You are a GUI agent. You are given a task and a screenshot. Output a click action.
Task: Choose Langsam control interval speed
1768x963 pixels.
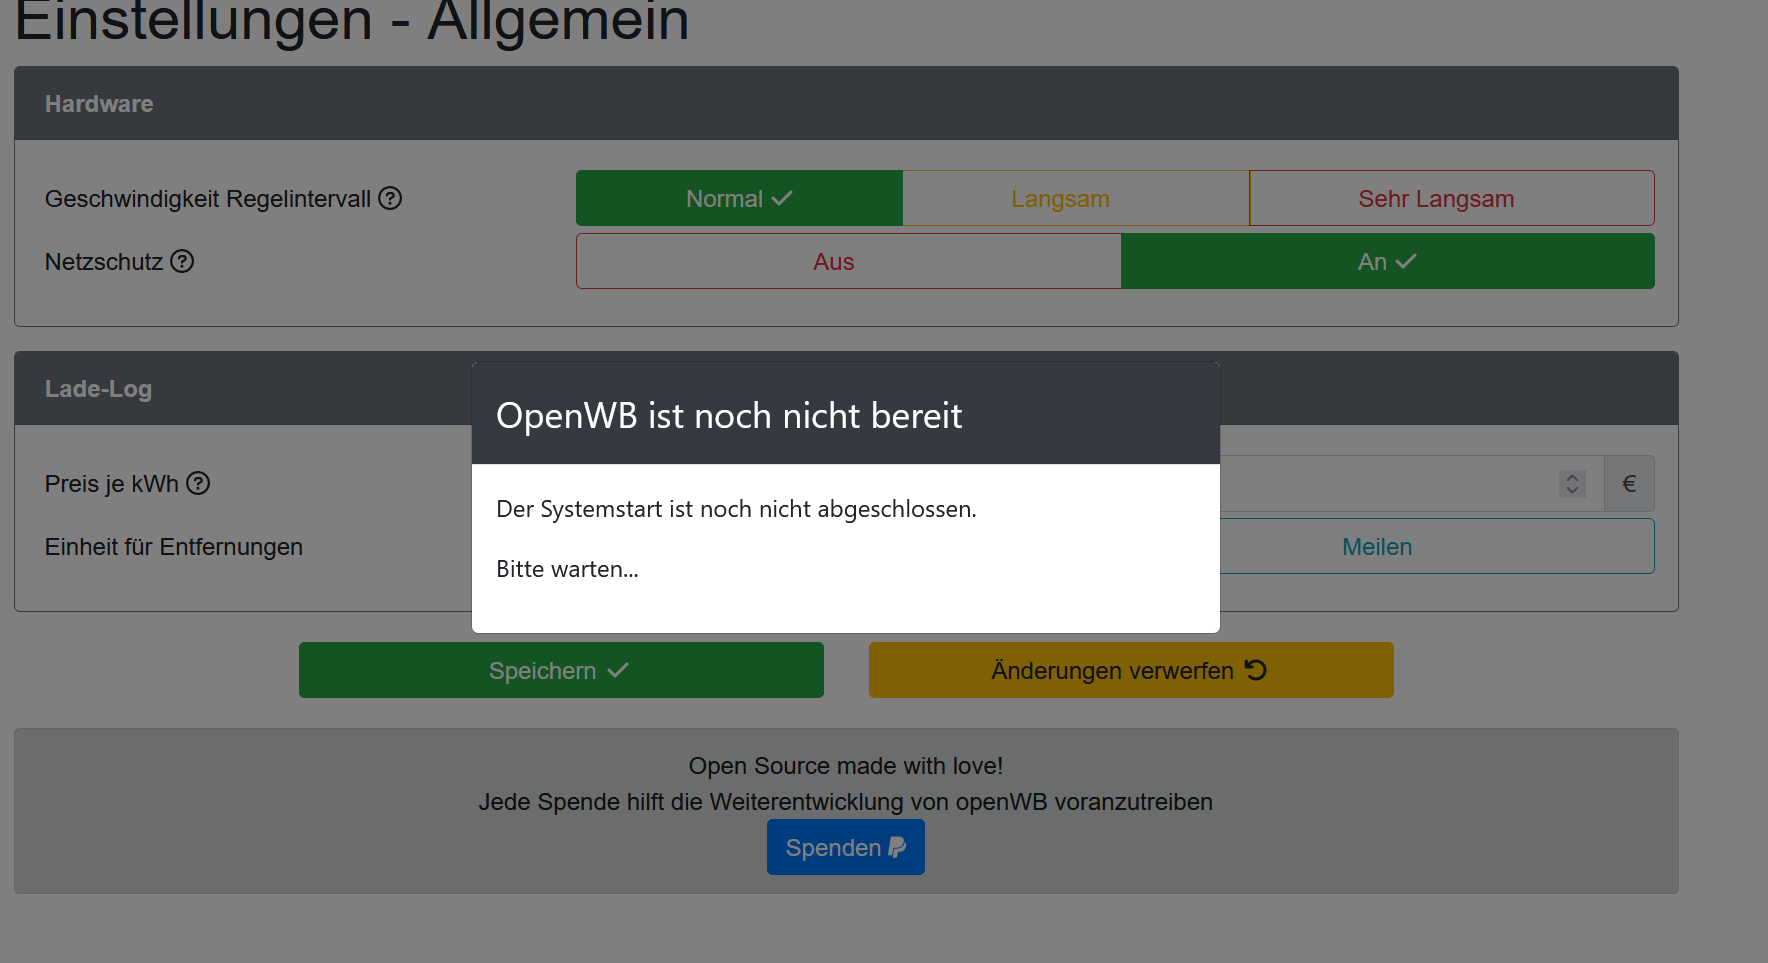point(1076,198)
